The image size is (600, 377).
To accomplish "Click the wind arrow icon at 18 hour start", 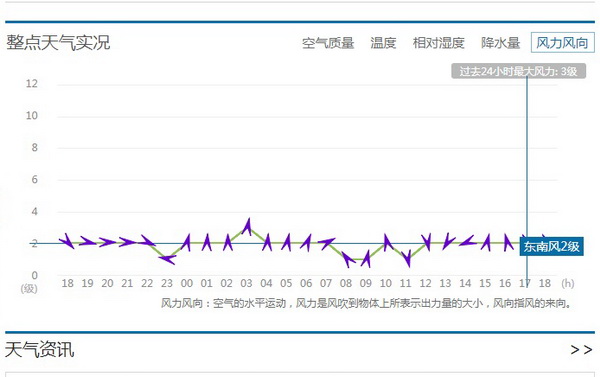I will coord(67,241).
